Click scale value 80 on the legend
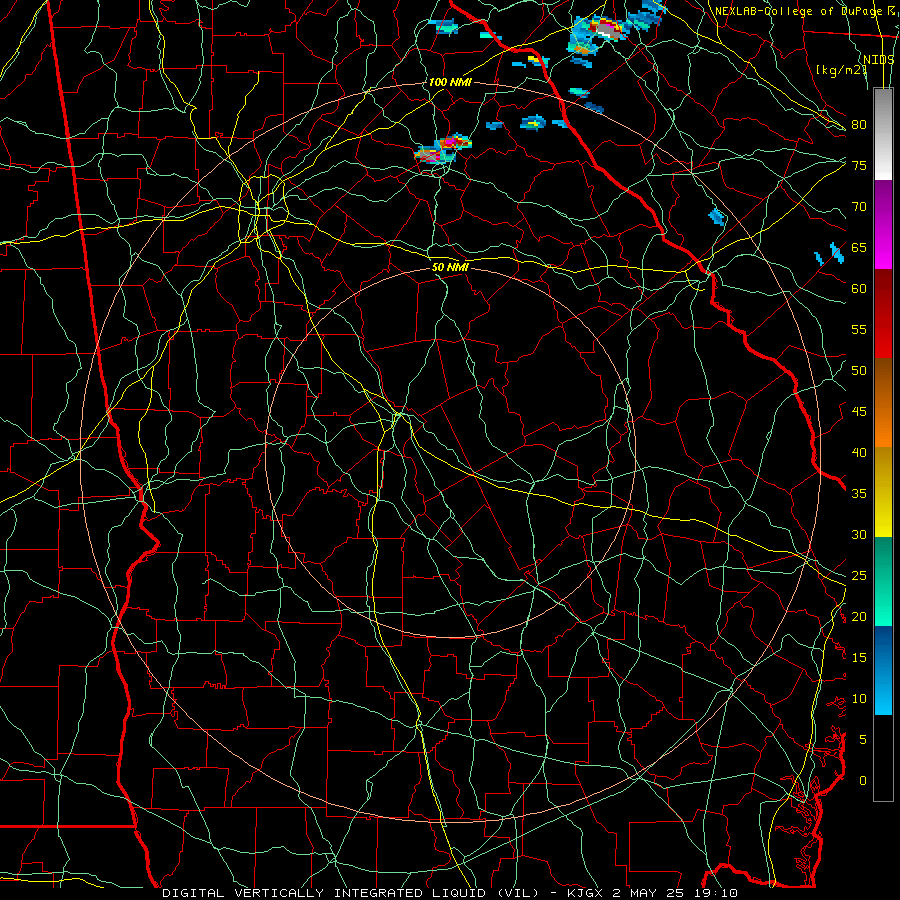This screenshot has height=900, width=900. [859, 125]
